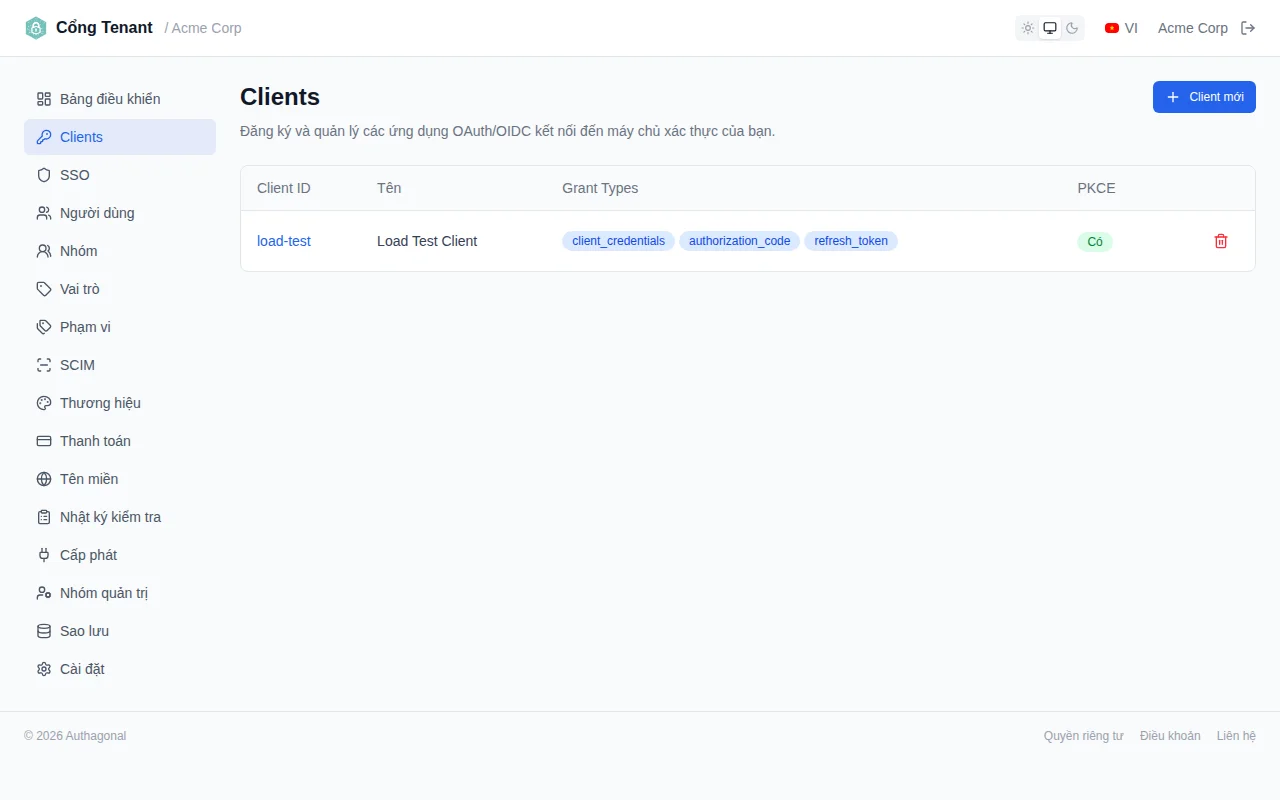Click the shield icon beside SSO
This screenshot has height=800, width=1280.
point(44,175)
